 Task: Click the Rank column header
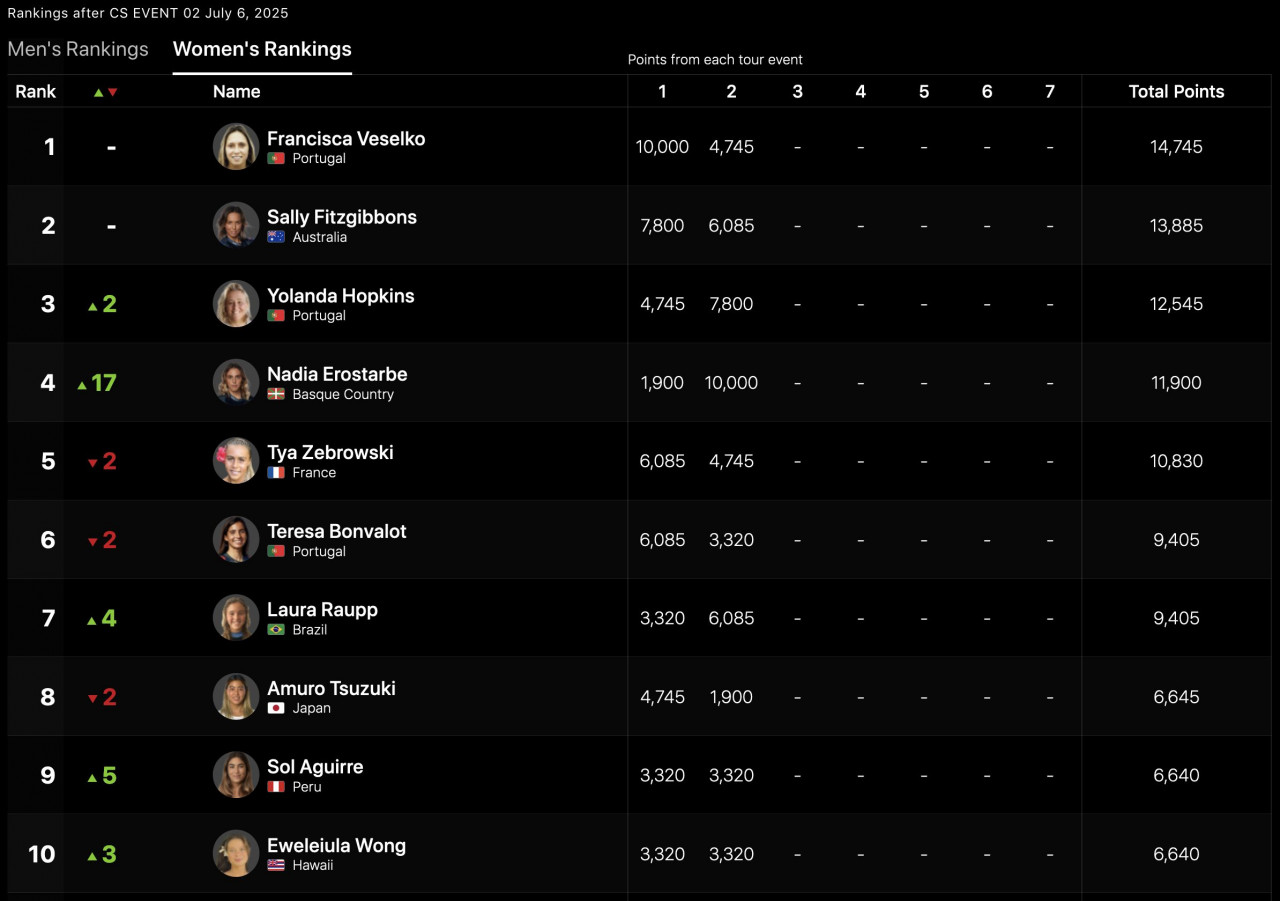(36, 91)
